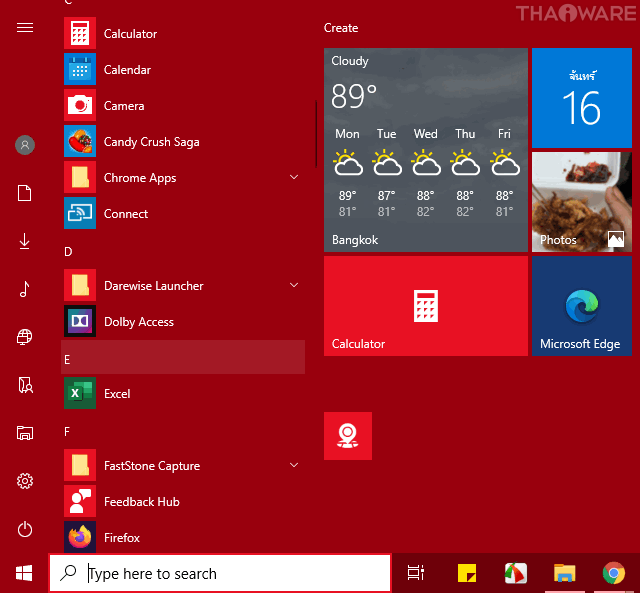Open the Chrome Apps folder icon
Viewport: 640px width, 593px height.
(80, 177)
